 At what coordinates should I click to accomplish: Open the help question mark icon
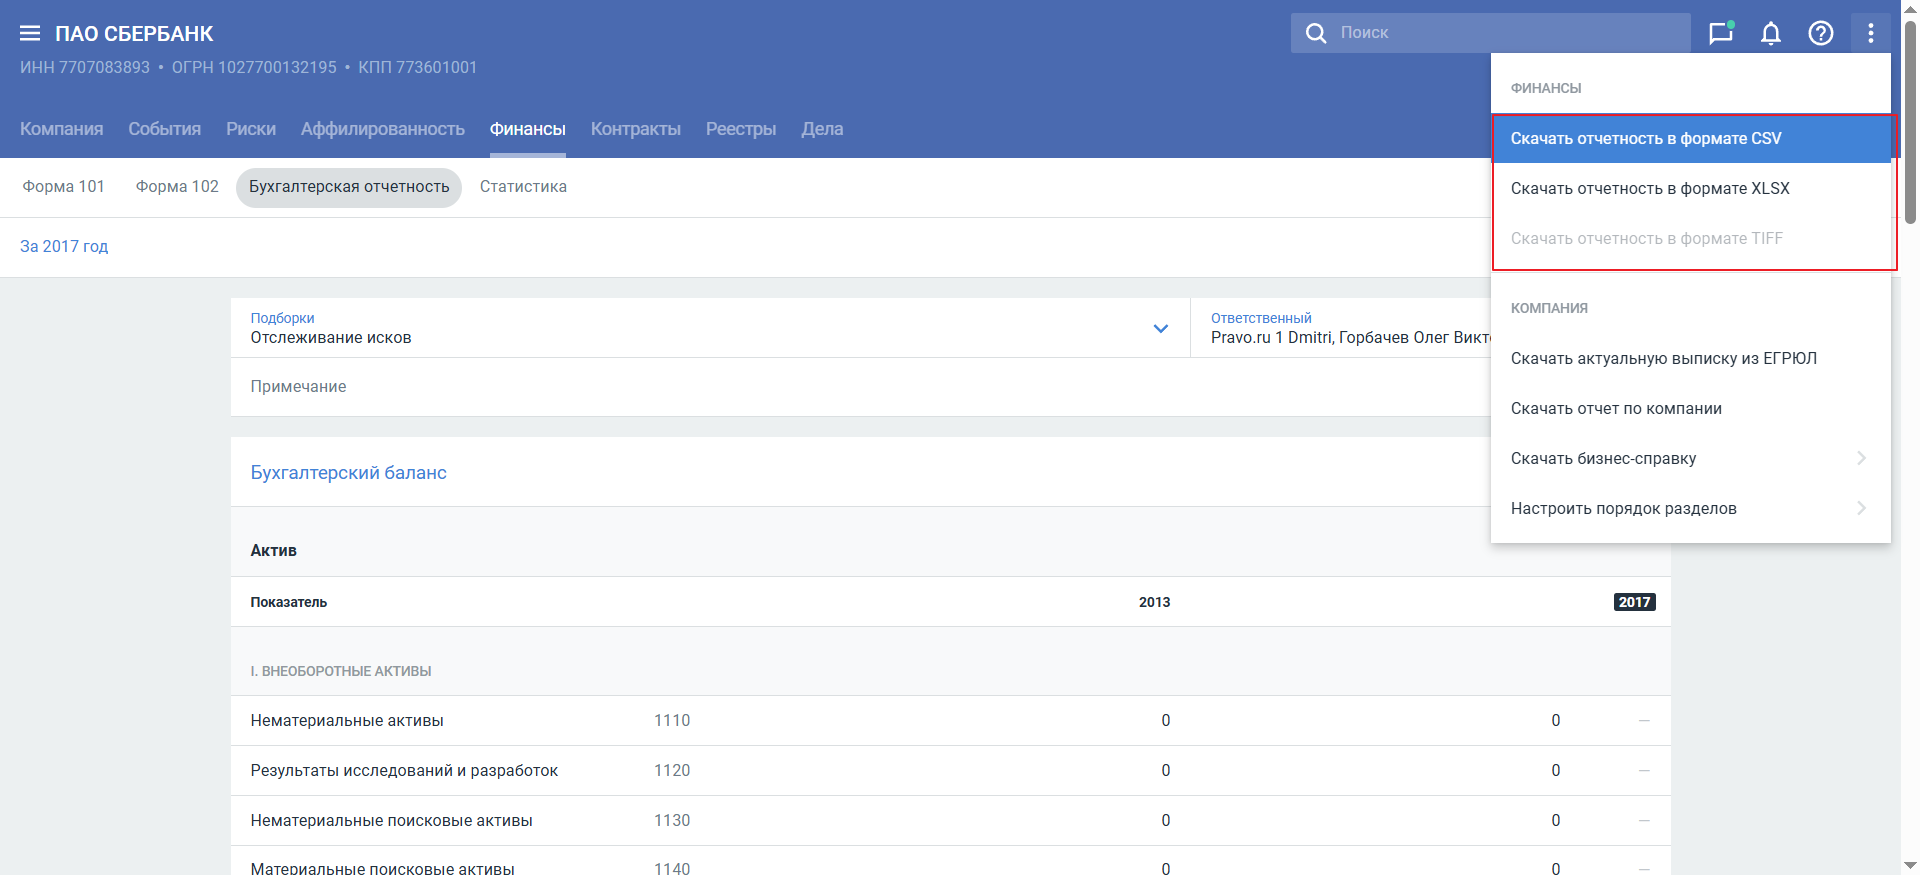tap(1820, 33)
